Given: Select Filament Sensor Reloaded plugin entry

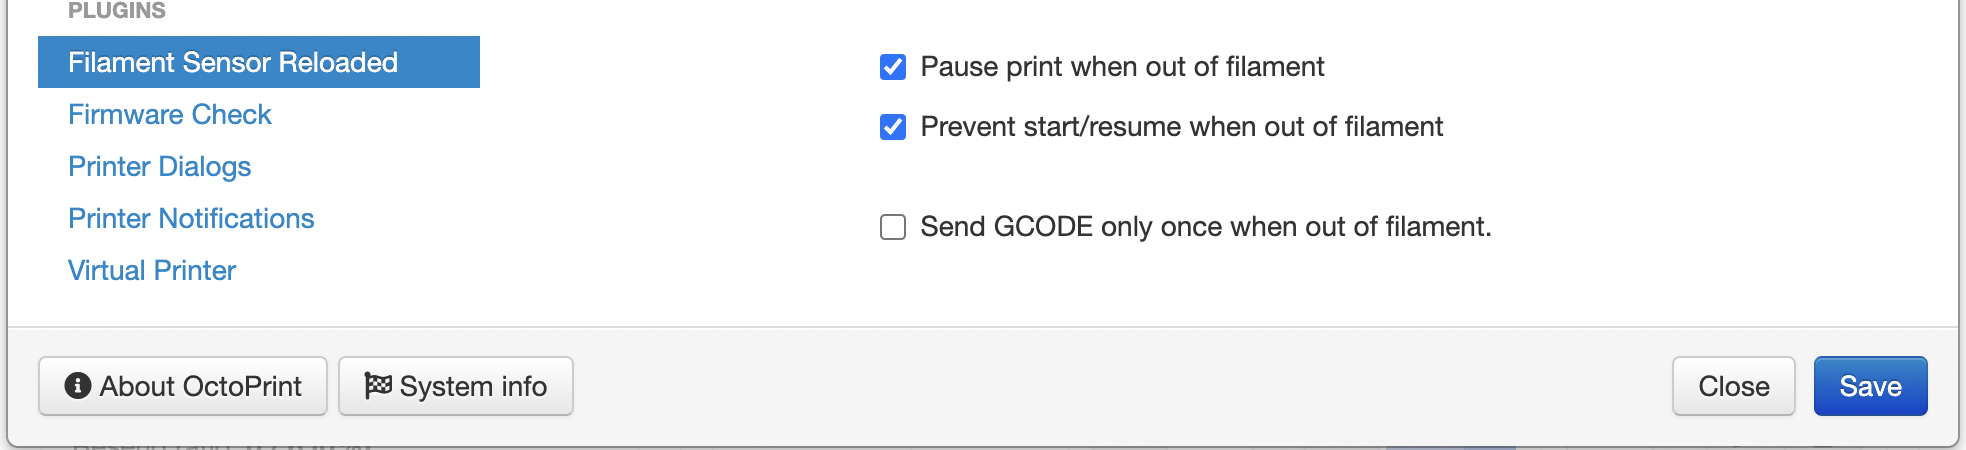Looking at the screenshot, I should coord(259,62).
